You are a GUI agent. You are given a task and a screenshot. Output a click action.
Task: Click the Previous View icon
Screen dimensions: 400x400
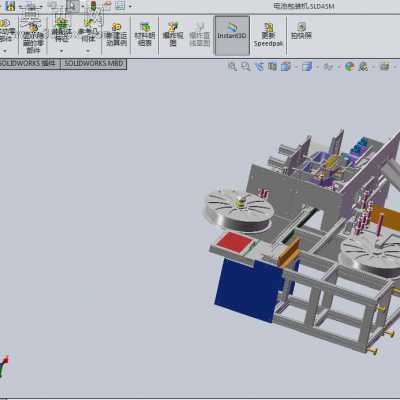pos(259,67)
